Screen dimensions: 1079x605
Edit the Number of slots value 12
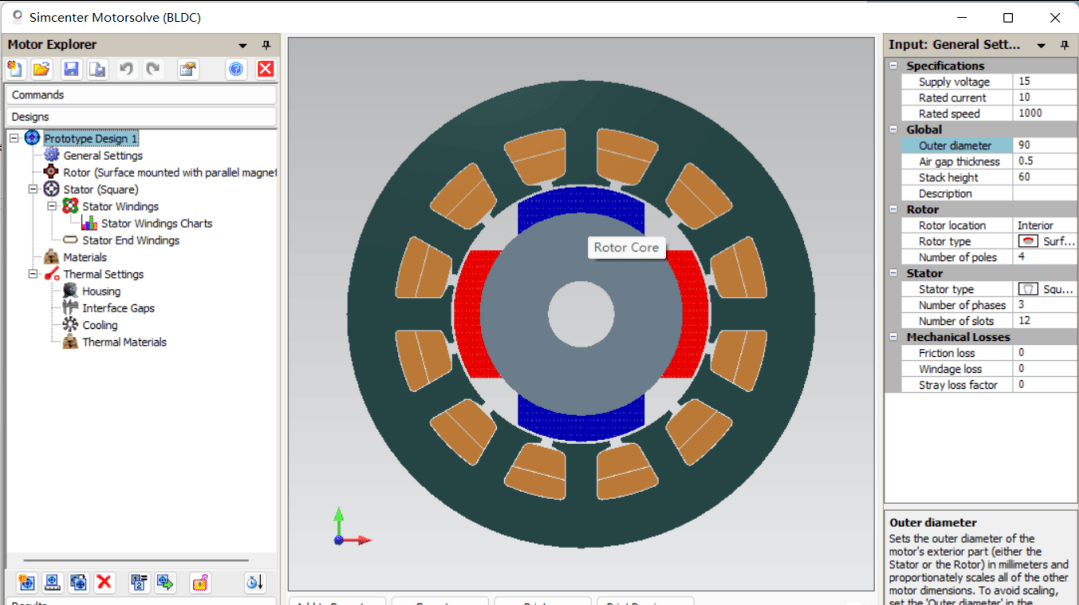1045,321
